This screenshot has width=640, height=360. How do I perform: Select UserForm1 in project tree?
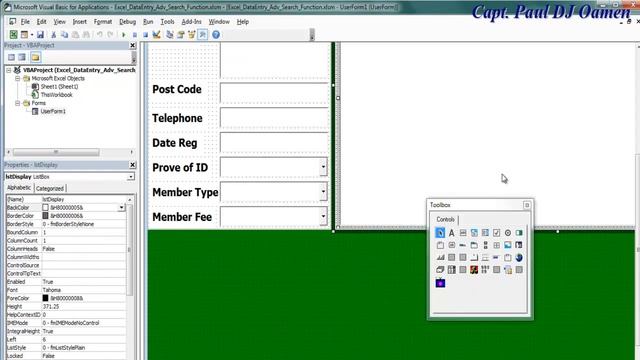[53, 111]
